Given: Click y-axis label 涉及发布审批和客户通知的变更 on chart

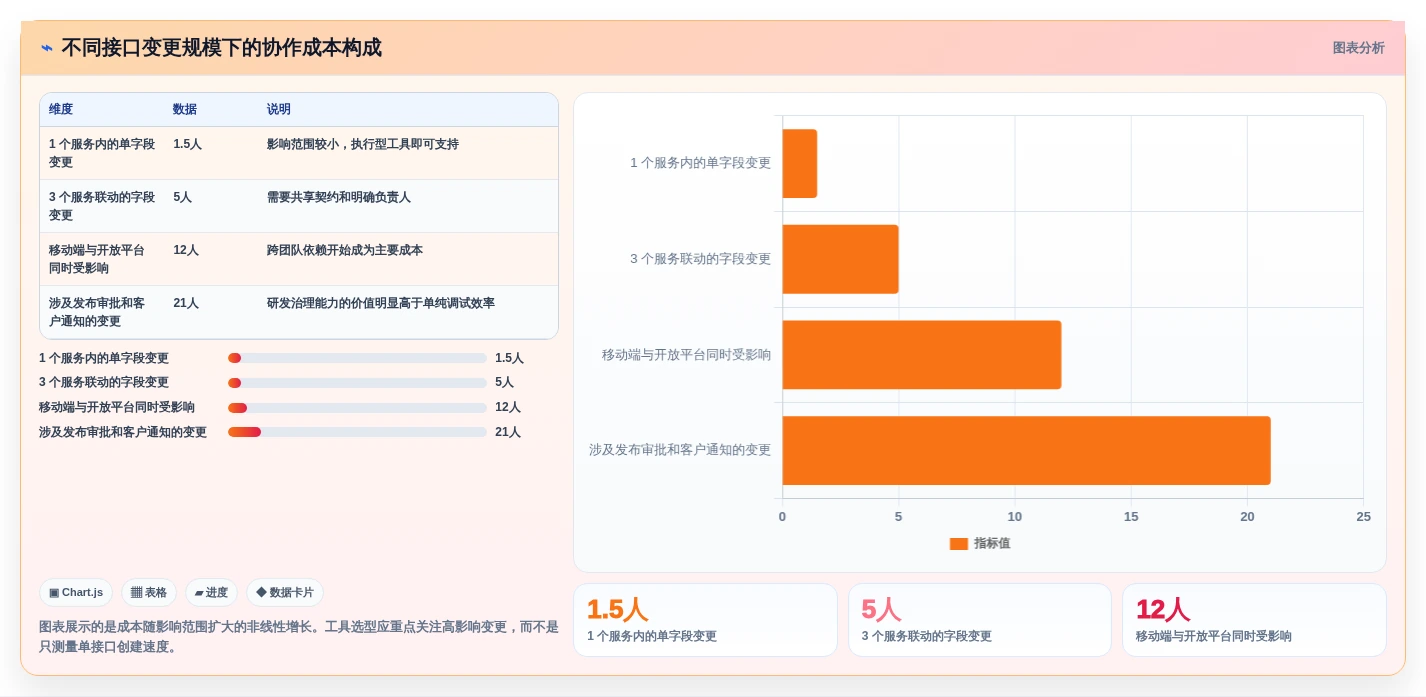Looking at the screenshot, I should (680, 450).
